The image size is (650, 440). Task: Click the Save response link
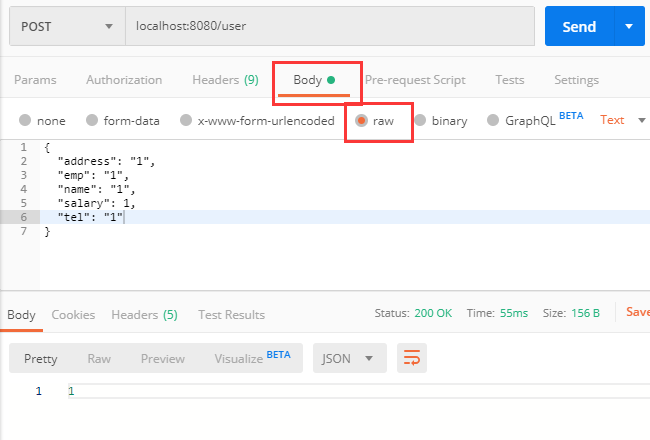pyautogui.click(x=638, y=312)
